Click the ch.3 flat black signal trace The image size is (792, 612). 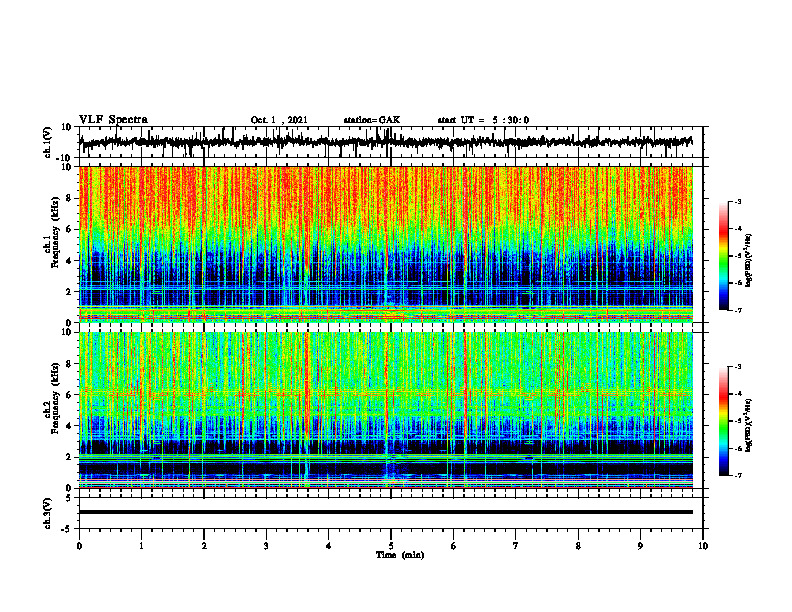point(386,512)
